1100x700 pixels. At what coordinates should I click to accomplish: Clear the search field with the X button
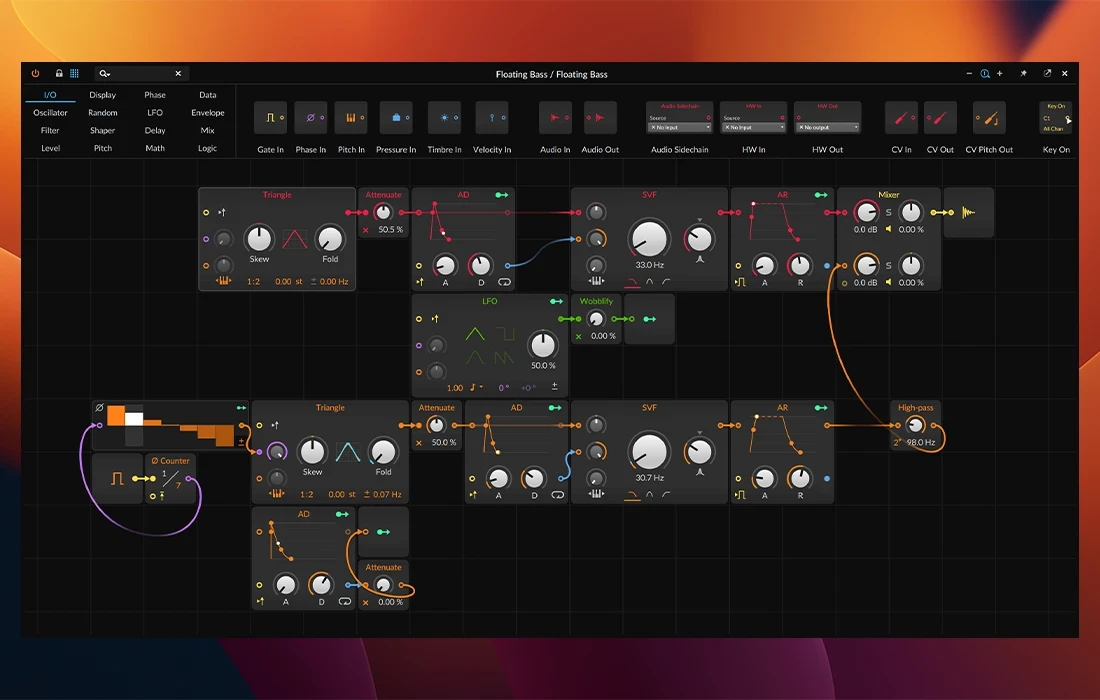click(x=178, y=73)
